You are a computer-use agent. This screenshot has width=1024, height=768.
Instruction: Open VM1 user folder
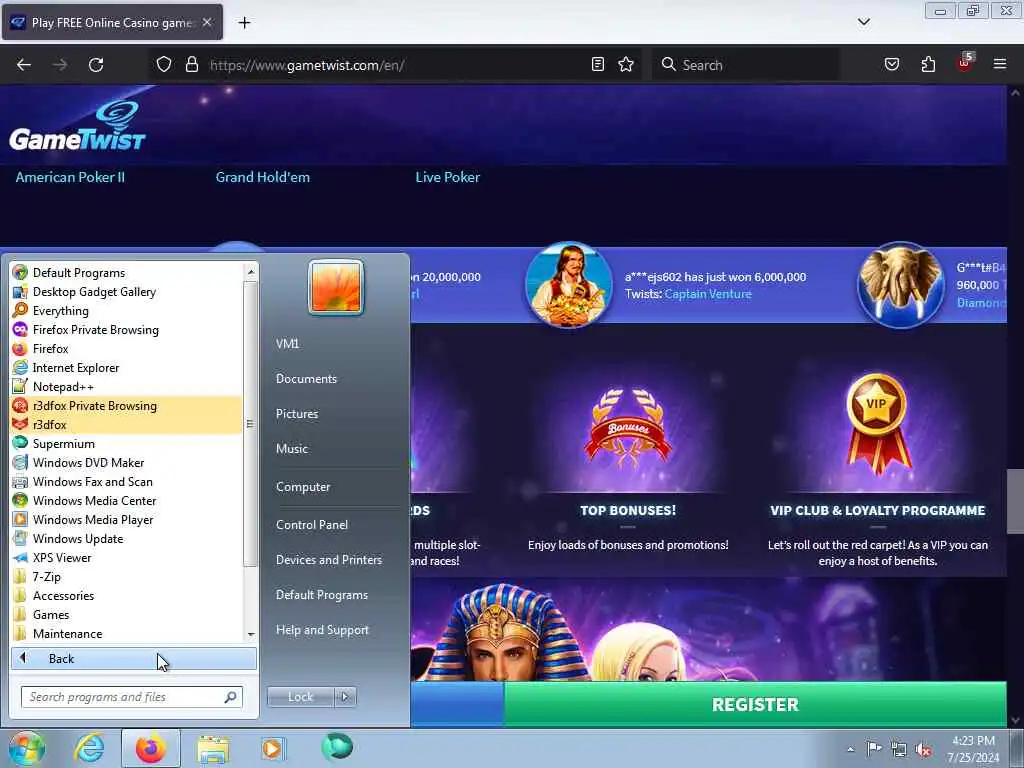click(287, 344)
